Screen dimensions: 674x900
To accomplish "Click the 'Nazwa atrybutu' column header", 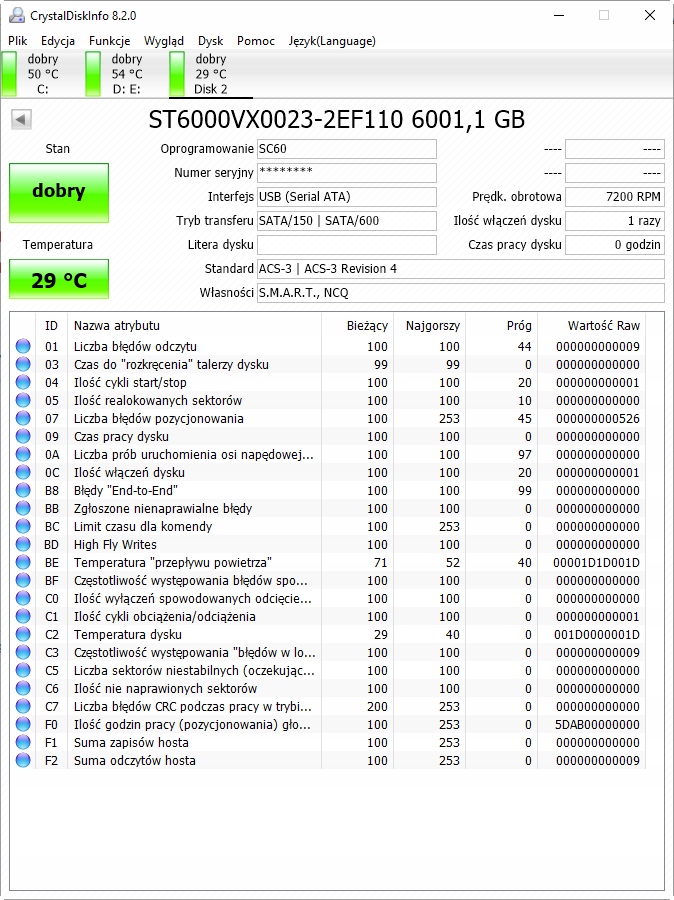I will click(x=194, y=325).
